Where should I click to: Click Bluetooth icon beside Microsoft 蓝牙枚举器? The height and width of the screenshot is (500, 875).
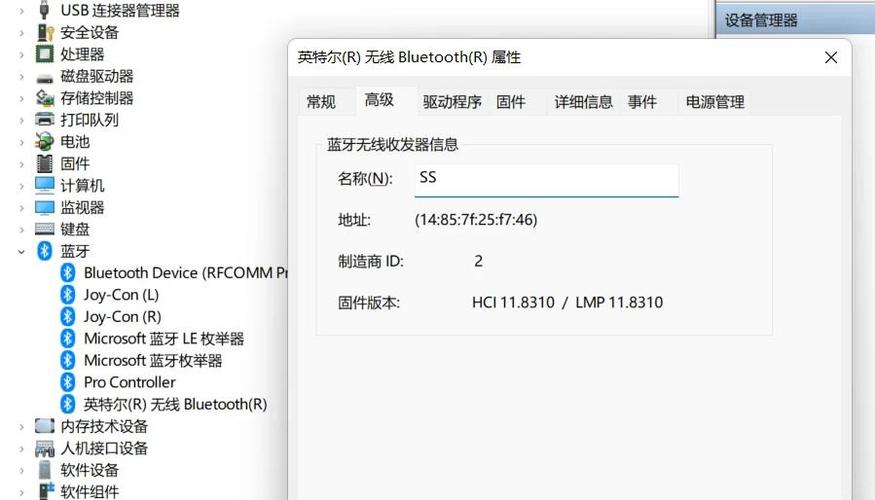point(68,360)
